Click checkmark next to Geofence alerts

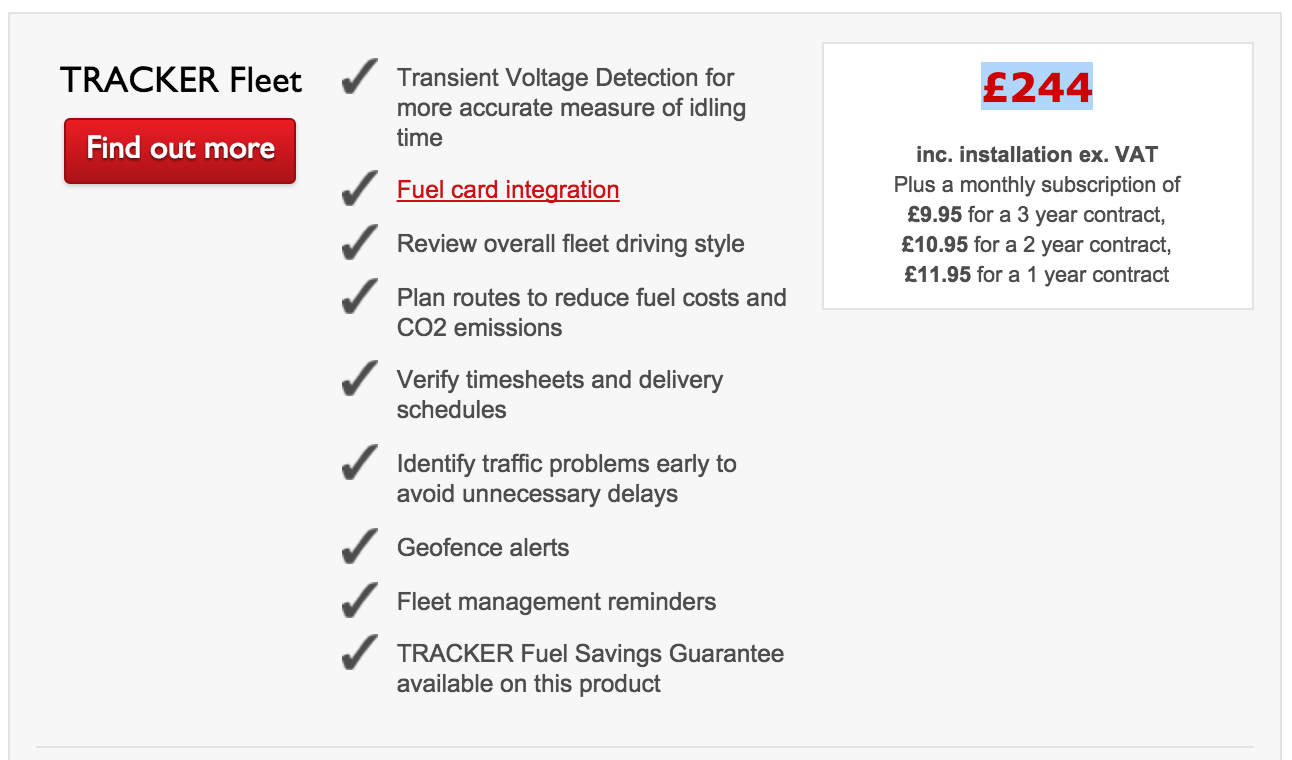tap(359, 547)
